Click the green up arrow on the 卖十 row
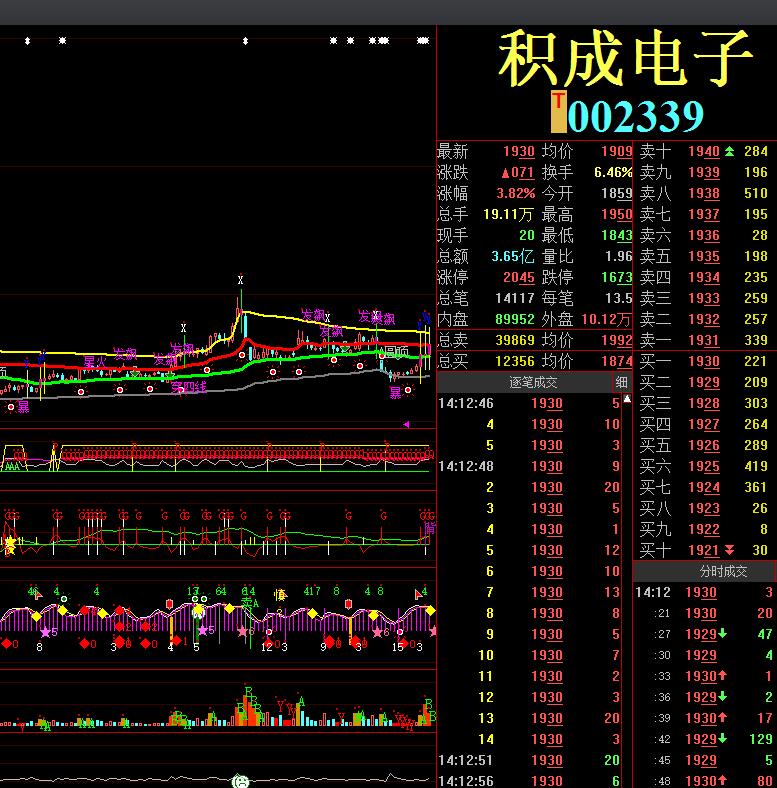The image size is (777, 788). [729, 151]
